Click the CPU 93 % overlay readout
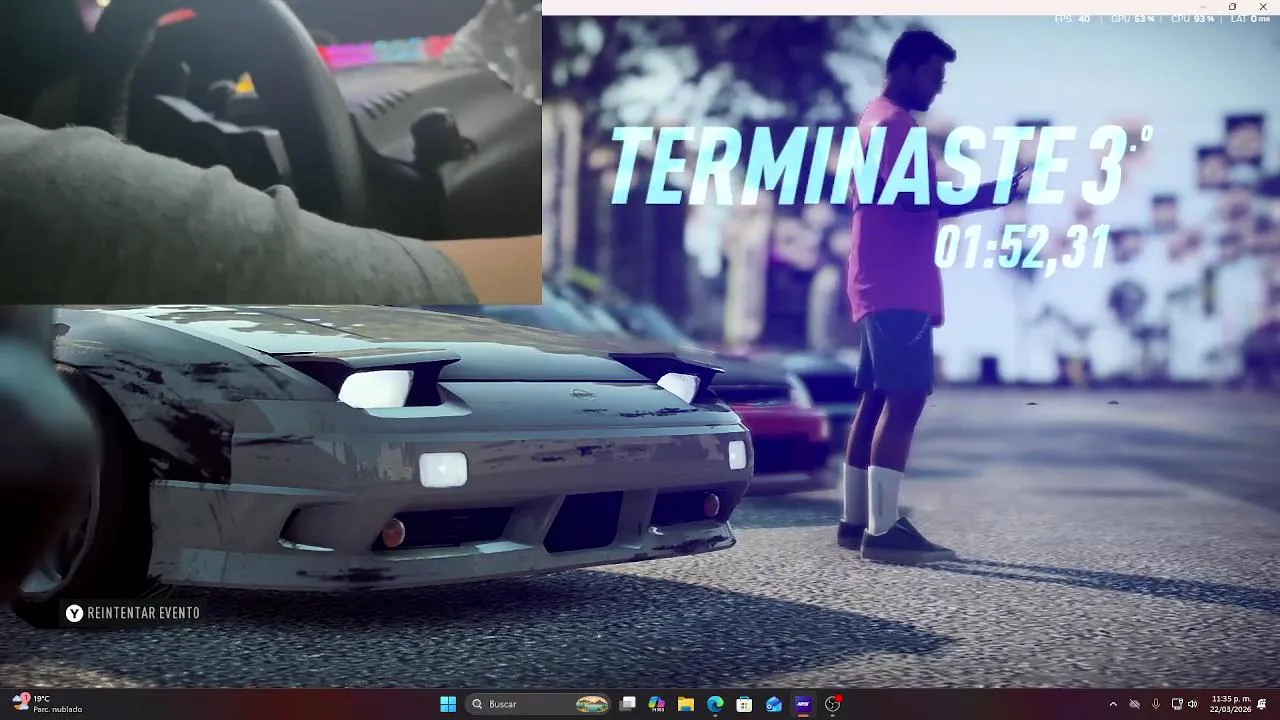 pyautogui.click(x=1192, y=19)
